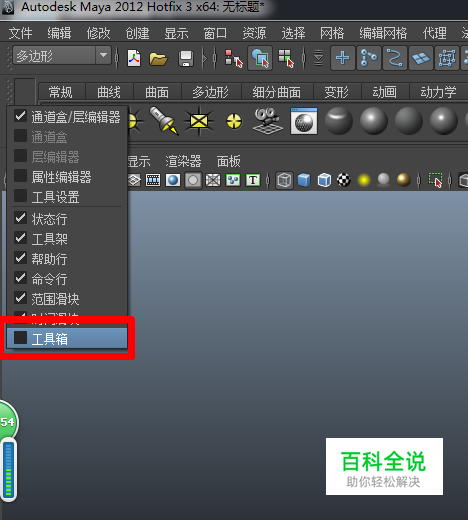Open the 文件 menu
Image resolution: width=468 pixels, height=520 pixels.
pos(21,33)
